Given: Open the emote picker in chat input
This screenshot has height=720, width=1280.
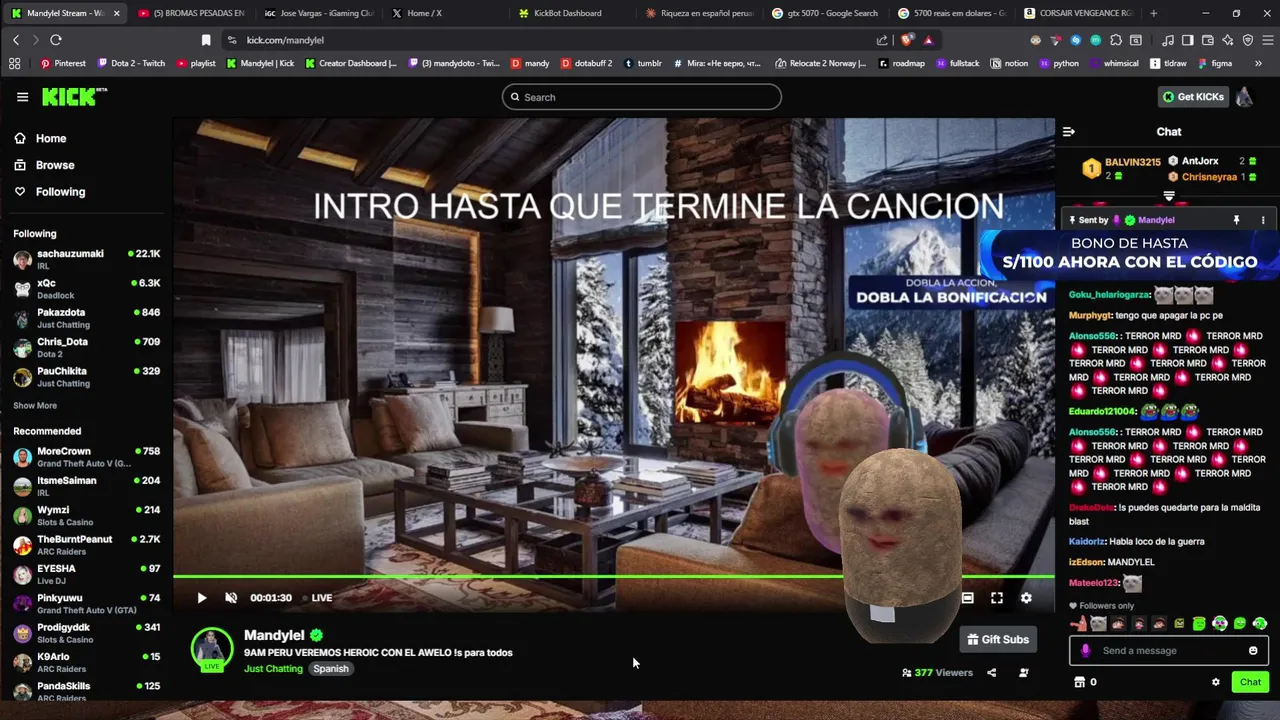Looking at the screenshot, I should point(1253,651).
